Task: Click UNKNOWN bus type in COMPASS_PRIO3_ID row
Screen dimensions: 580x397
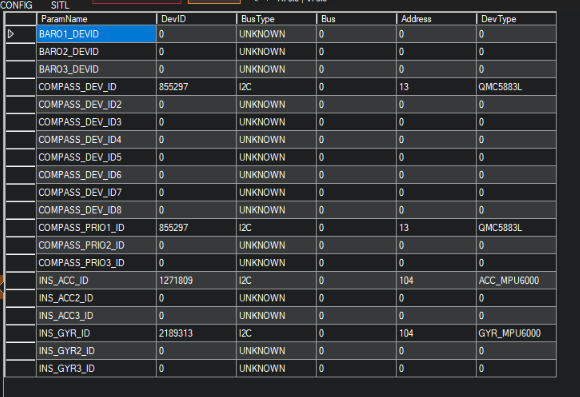Action: [x=276, y=263]
